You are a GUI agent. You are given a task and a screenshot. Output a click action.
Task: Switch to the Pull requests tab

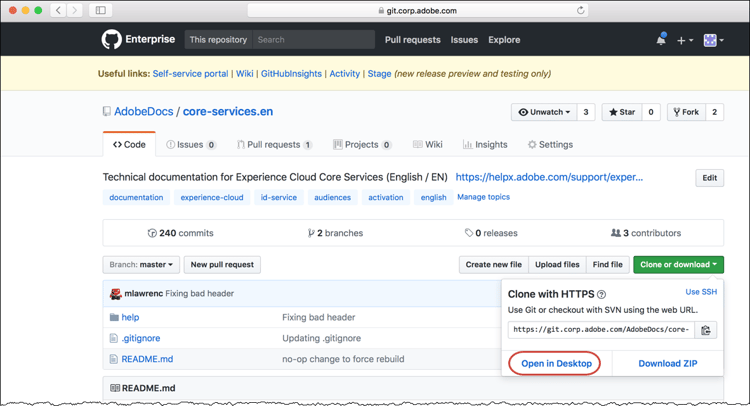pos(275,144)
